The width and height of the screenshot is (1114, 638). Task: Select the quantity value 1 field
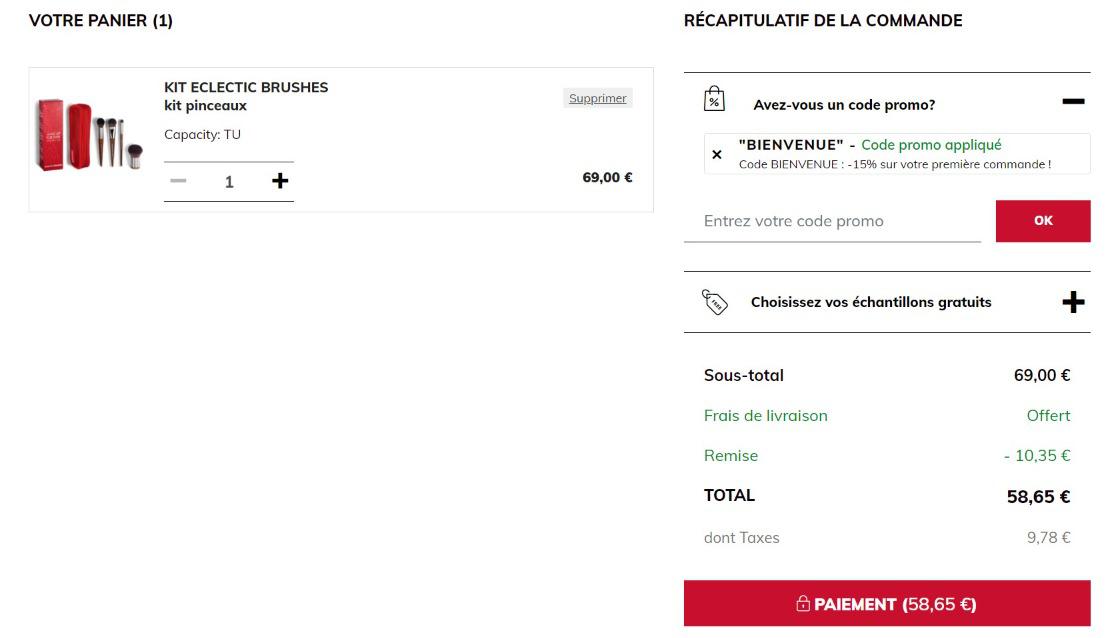tap(229, 182)
